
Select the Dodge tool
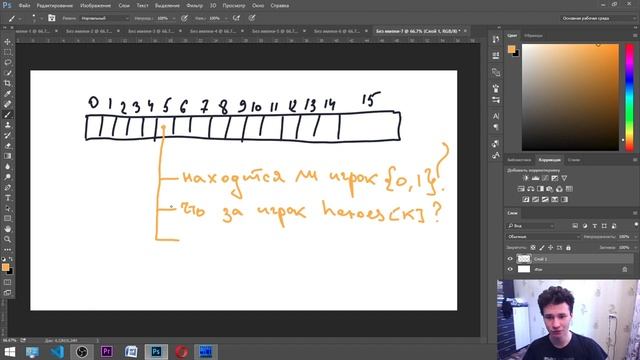[x=7, y=177]
